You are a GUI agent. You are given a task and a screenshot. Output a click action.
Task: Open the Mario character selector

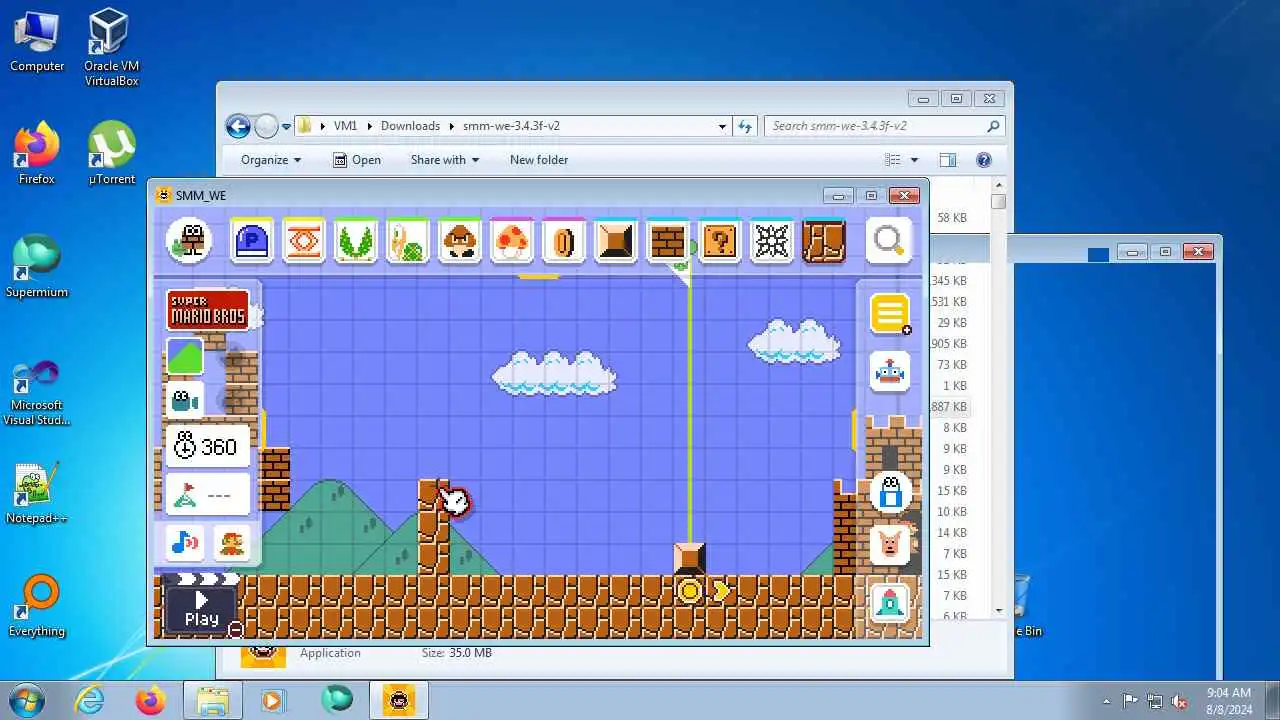(231, 543)
